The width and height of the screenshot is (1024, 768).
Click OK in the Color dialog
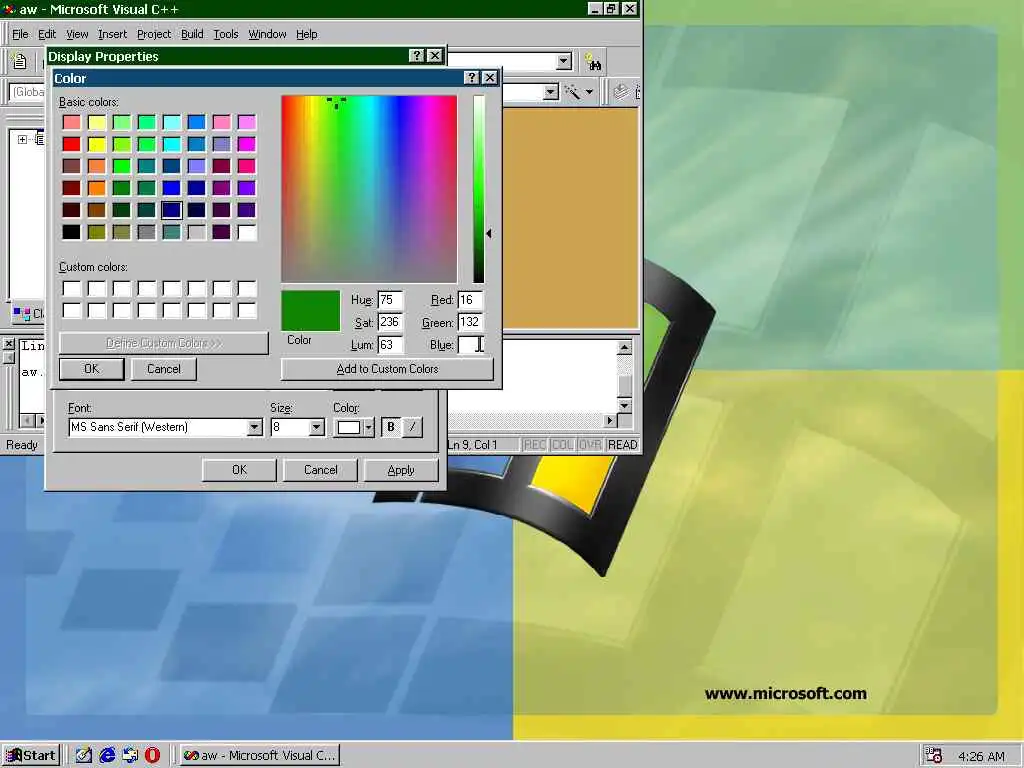tap(91, 369)
